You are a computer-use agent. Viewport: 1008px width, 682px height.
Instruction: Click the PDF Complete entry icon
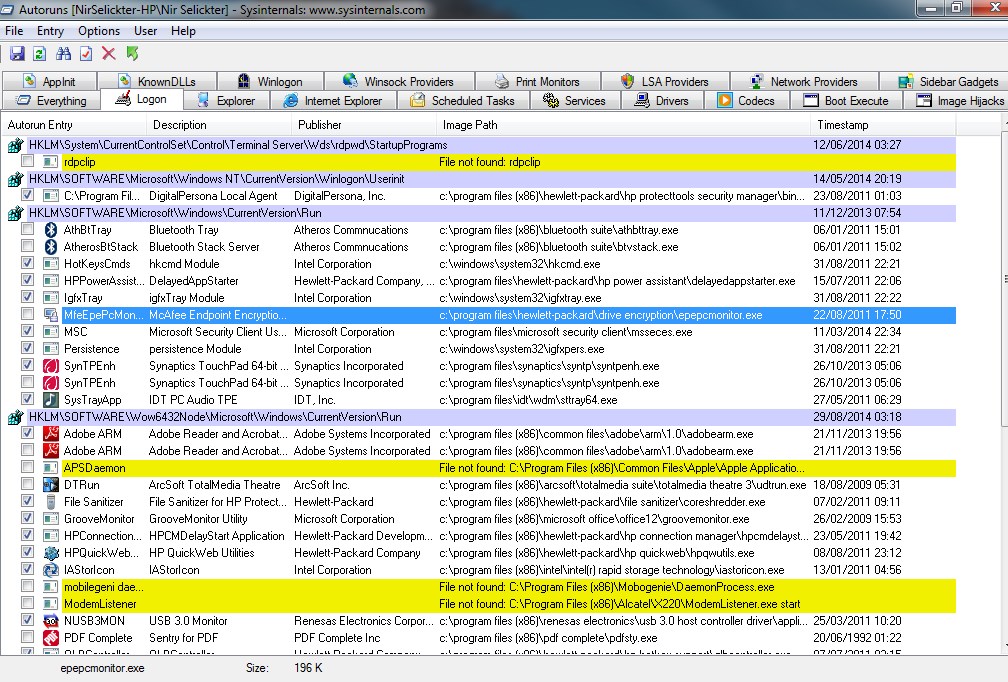point(51,638)
